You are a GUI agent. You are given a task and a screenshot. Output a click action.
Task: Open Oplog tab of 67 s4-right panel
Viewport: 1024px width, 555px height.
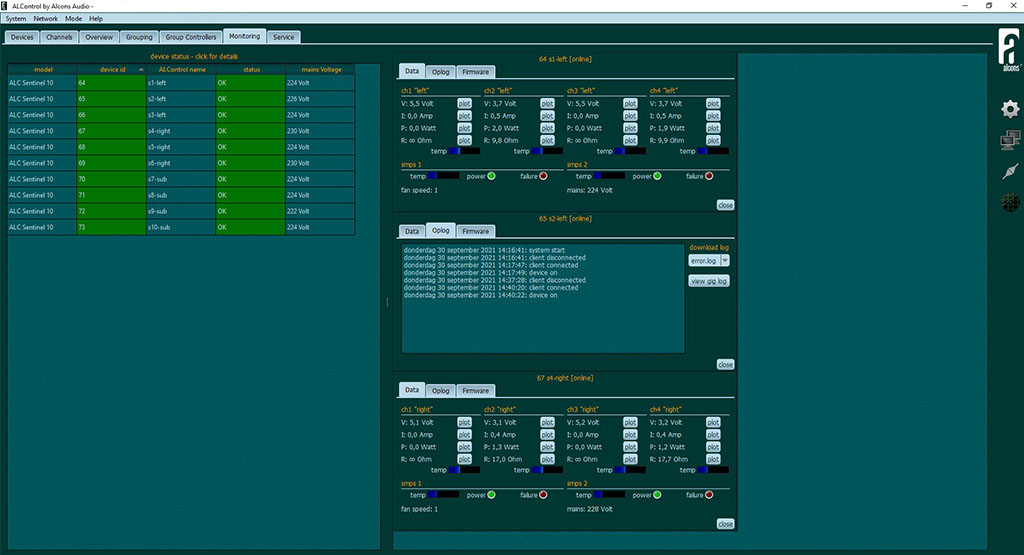[x=441, y=390]
